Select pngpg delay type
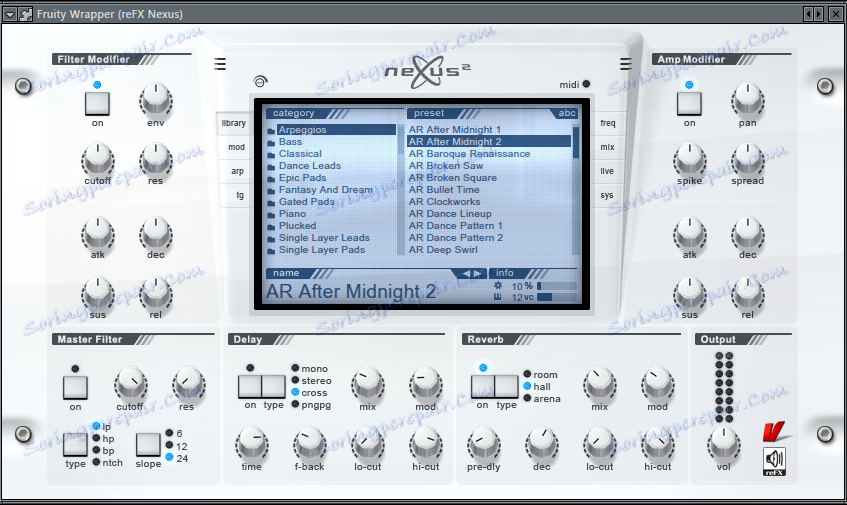 click(311, 405)
